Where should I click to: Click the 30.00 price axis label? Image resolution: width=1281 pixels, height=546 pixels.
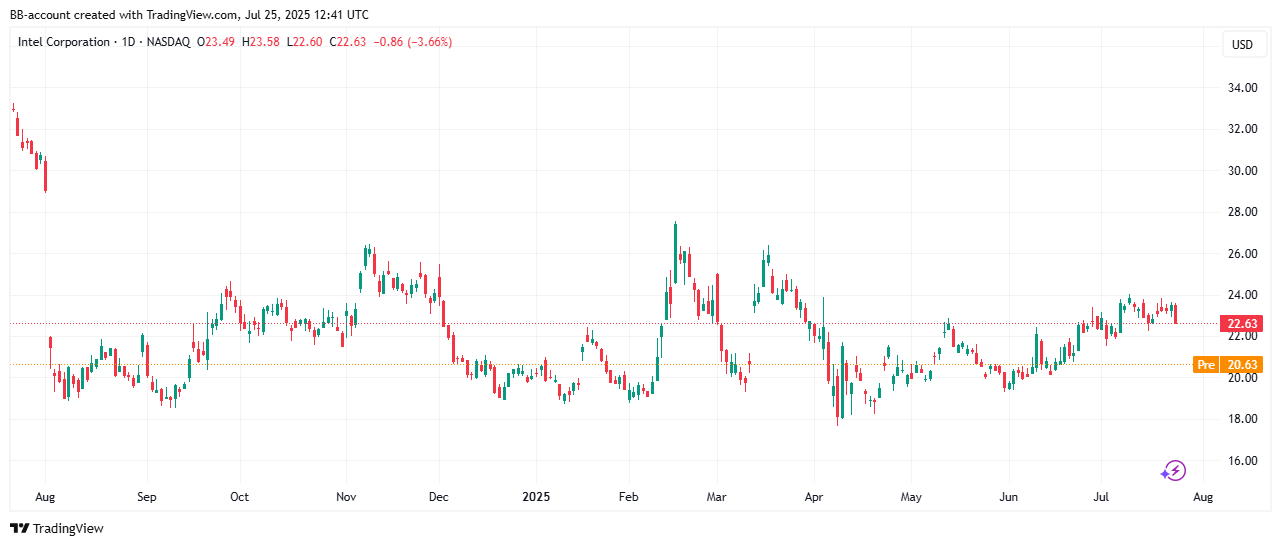[x=1244, y=171]
